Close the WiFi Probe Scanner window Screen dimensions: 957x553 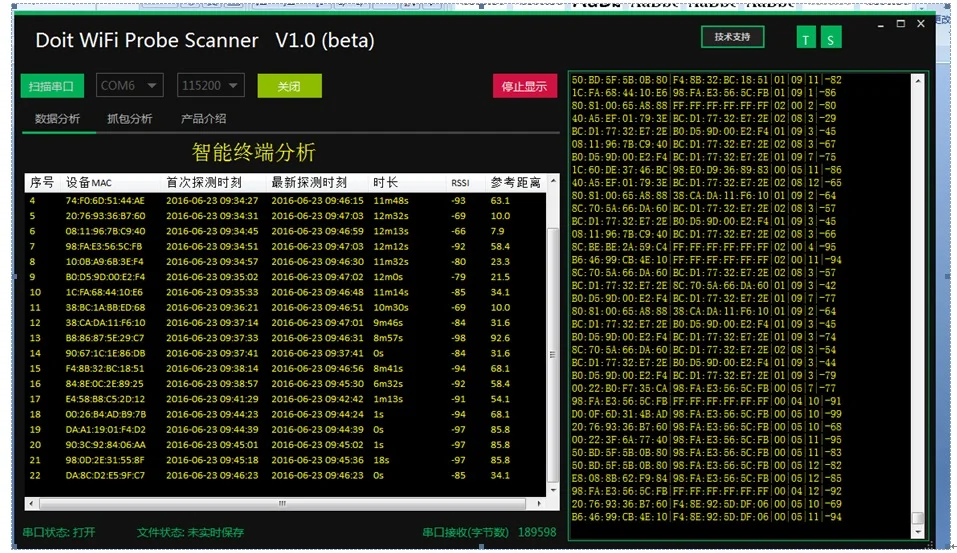point(920,24)
